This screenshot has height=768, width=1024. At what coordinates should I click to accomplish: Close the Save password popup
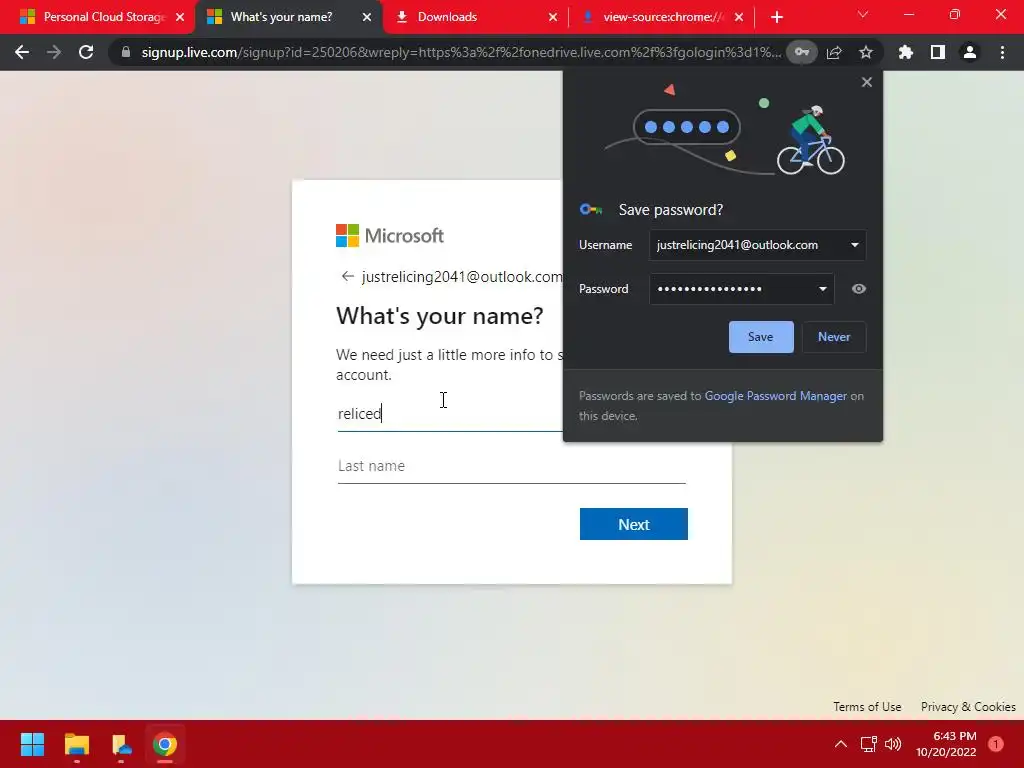coord(867,82)
